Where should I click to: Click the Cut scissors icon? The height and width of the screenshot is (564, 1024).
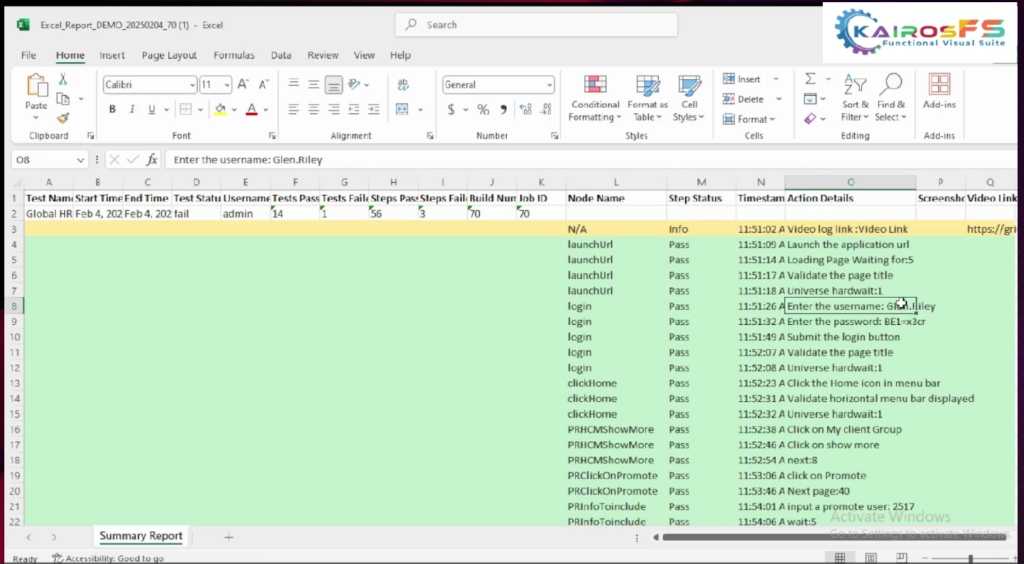(x=63, y=80)
